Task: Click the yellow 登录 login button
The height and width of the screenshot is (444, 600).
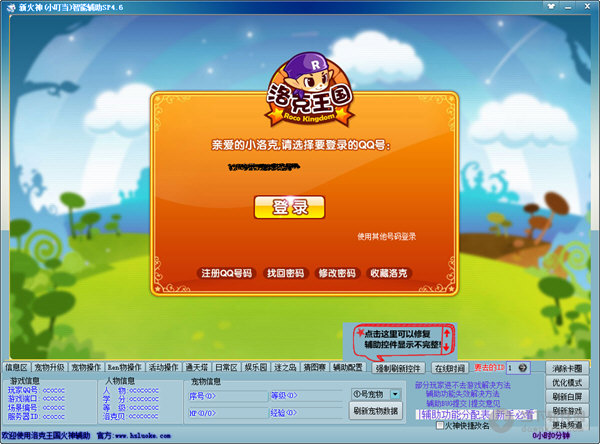Action: [290, 207]
